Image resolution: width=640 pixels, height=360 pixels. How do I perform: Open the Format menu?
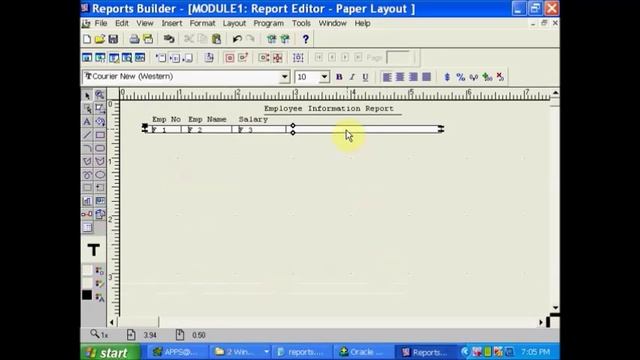point(202,23)
